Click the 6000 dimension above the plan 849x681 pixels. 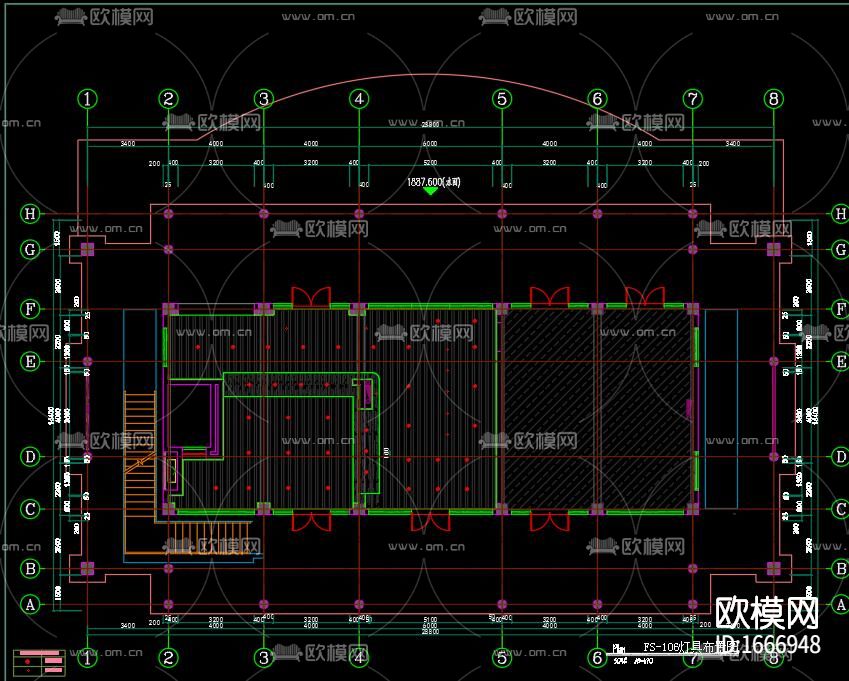point(430,143)
